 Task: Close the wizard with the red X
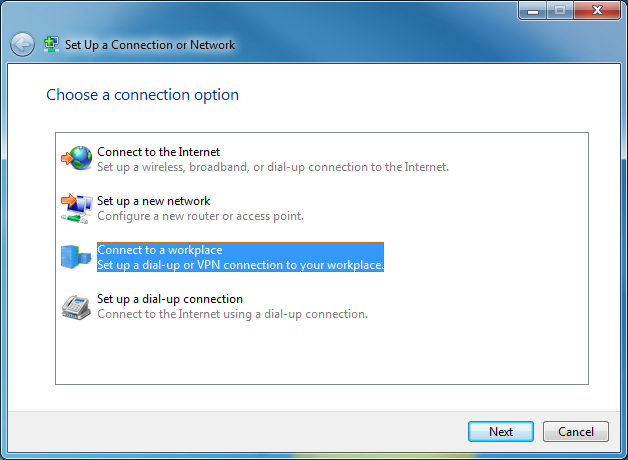(x=597, y=10)
